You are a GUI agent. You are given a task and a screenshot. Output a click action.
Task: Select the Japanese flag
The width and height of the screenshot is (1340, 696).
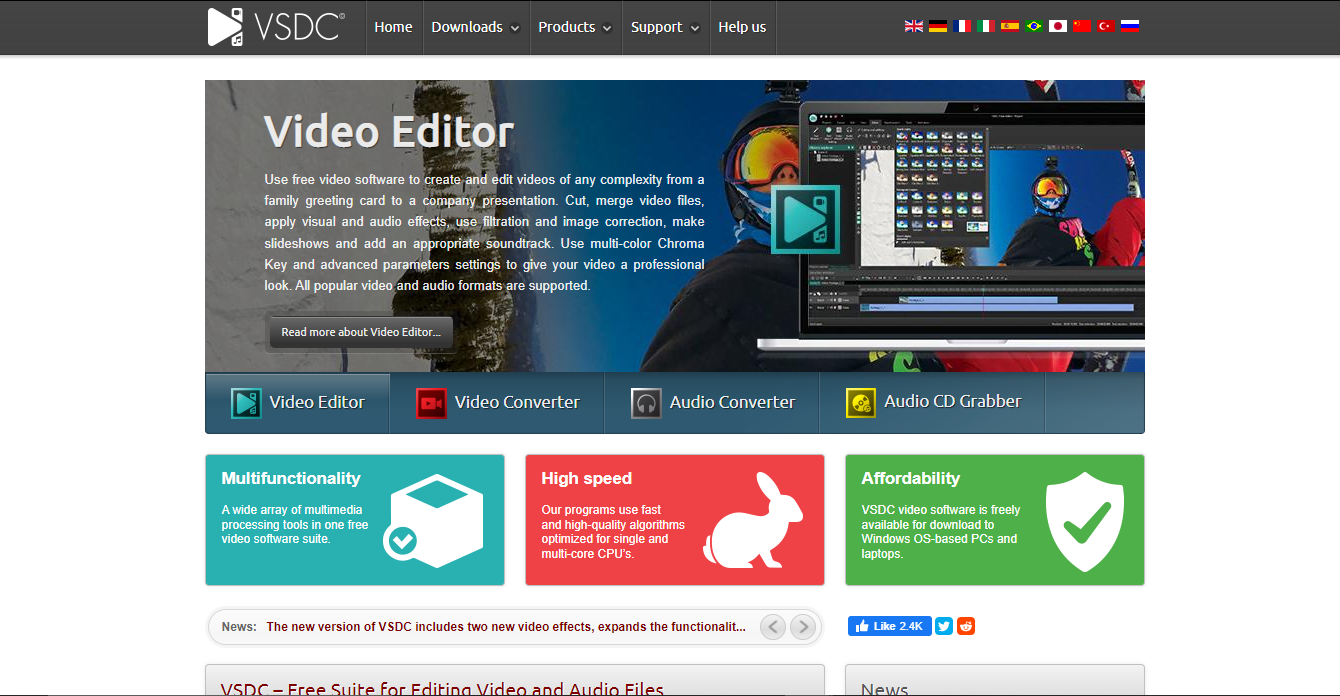pyautogui.click(x=1058, y=26)
